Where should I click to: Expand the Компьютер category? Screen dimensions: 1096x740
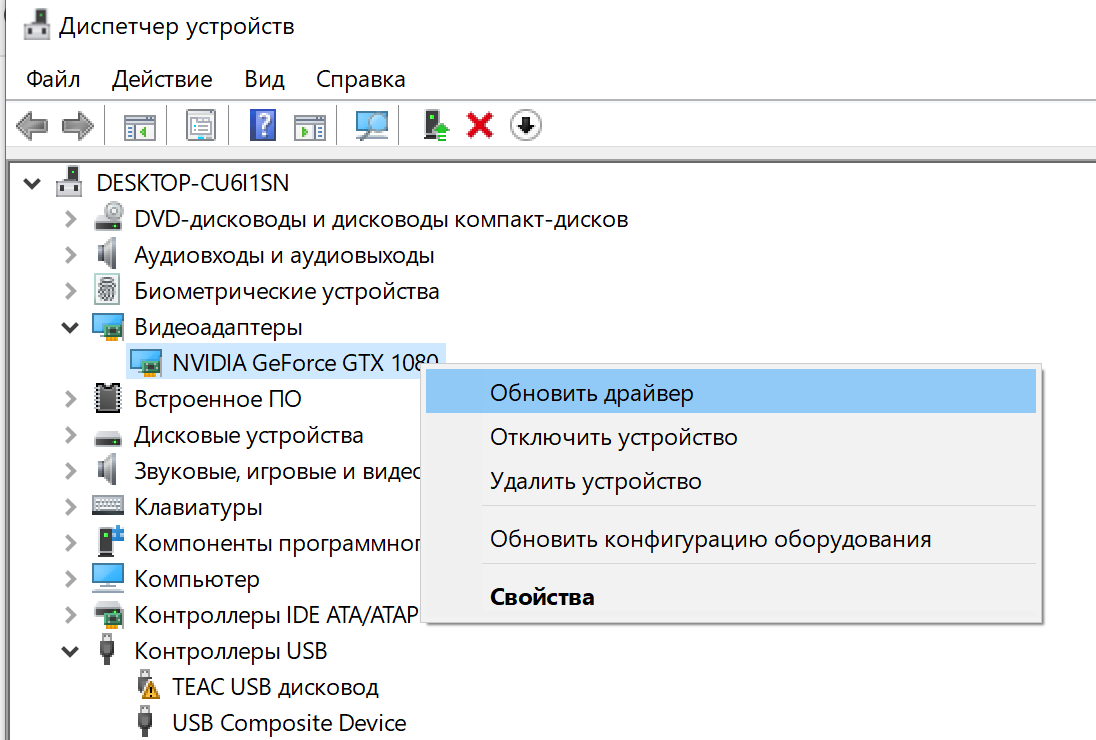71,579
